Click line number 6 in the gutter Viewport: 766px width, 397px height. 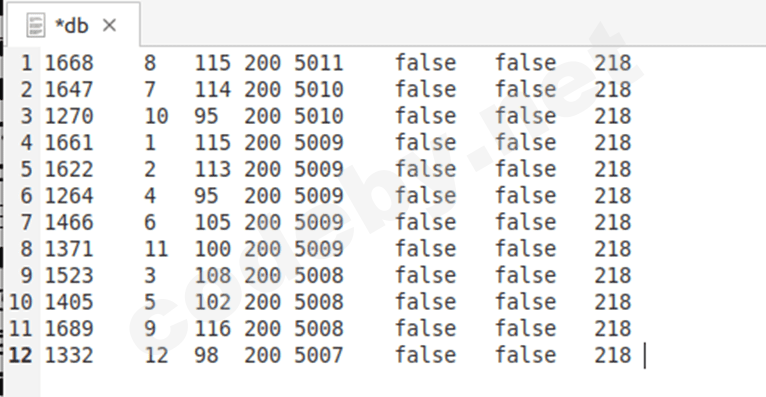26,196
